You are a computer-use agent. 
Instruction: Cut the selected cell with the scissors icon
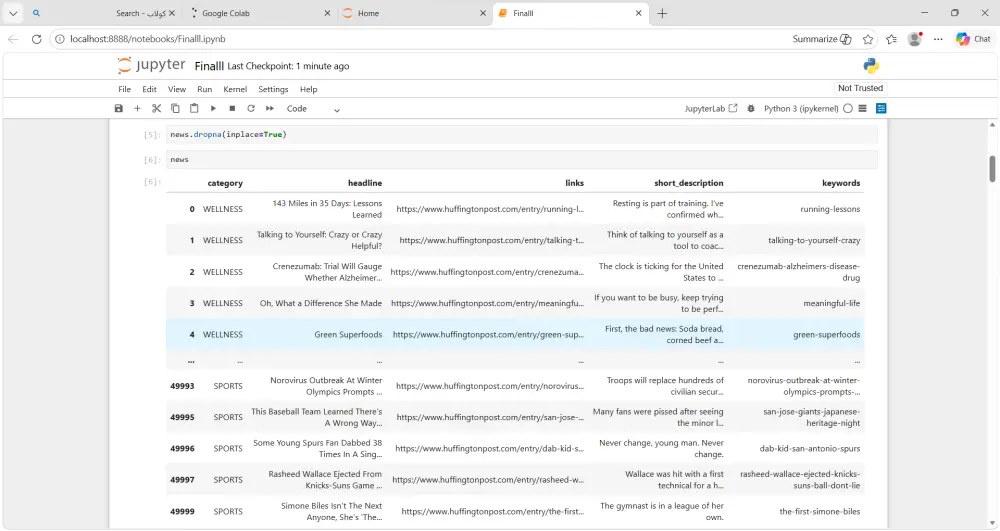pos(156,108)
